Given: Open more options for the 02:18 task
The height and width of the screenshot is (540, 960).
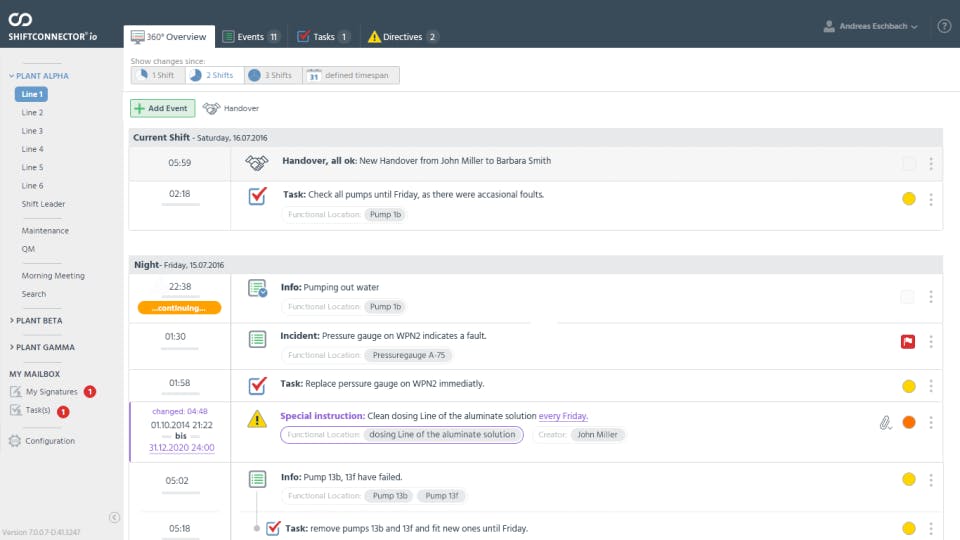Looking at the screenshot, I should tap(931, 199).
